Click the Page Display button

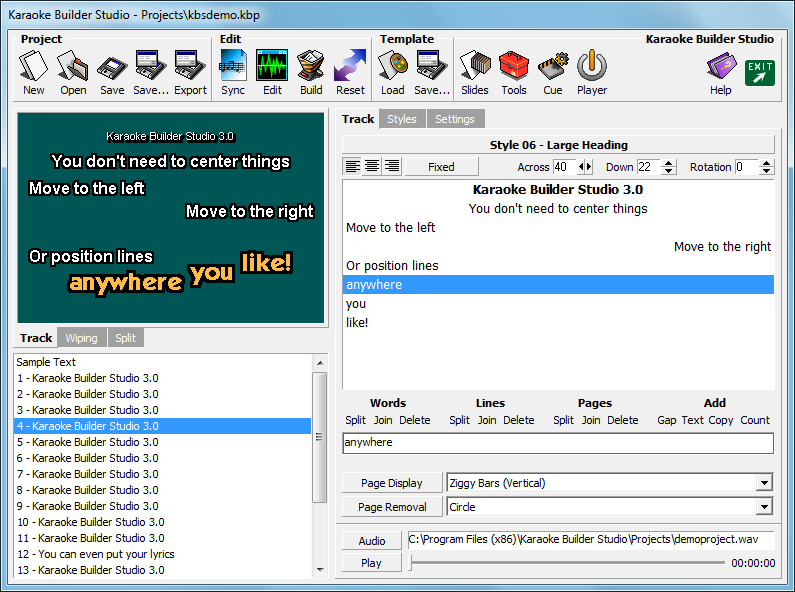[x=391, y=483]
